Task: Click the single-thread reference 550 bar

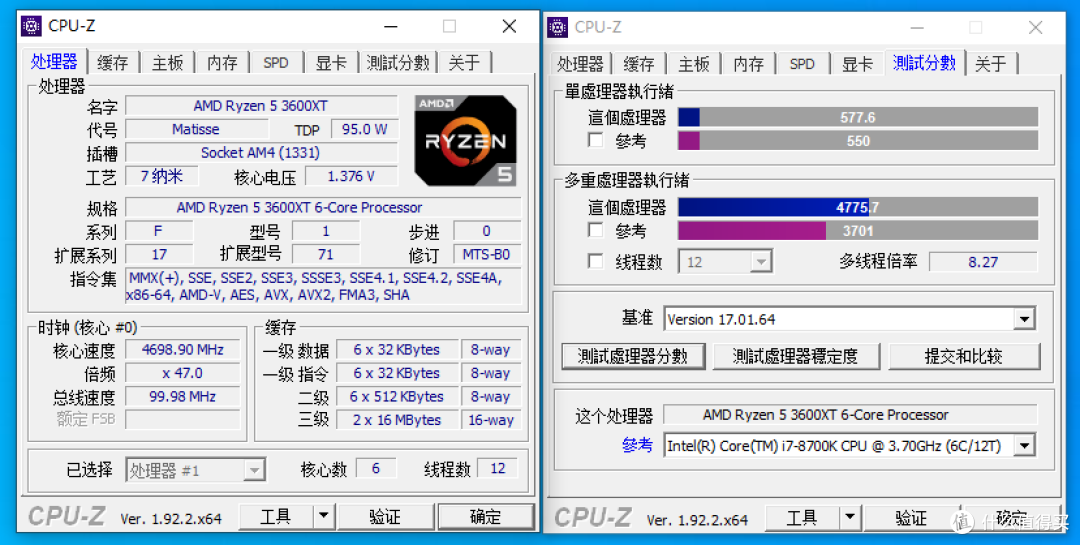Action: point(858,141)
